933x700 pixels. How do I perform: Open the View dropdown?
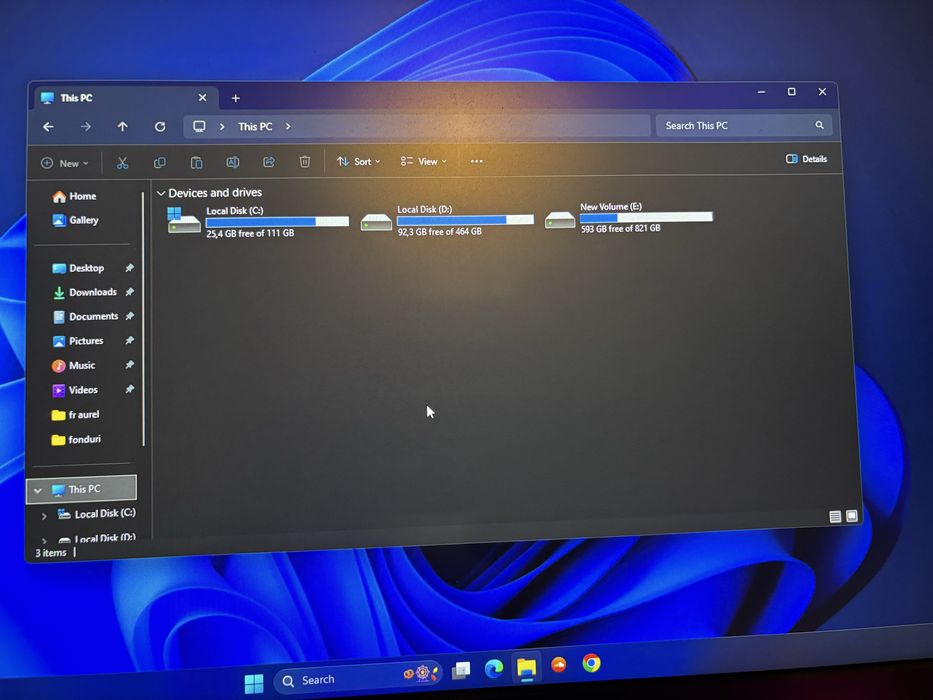click(424, 161)
